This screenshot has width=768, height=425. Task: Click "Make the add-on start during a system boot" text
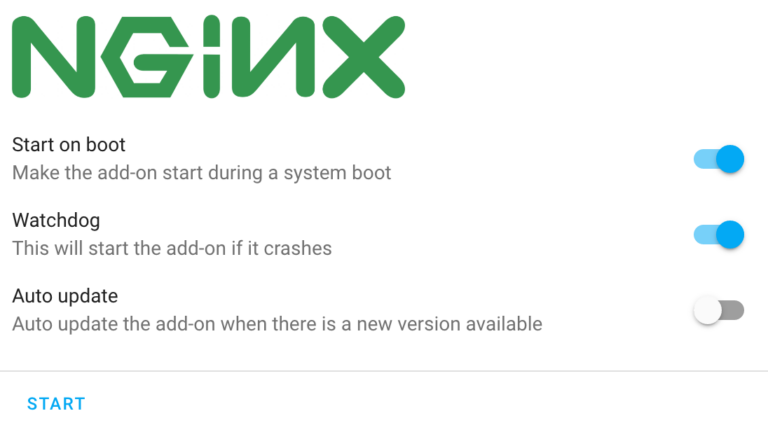click(x=201, y=173)
